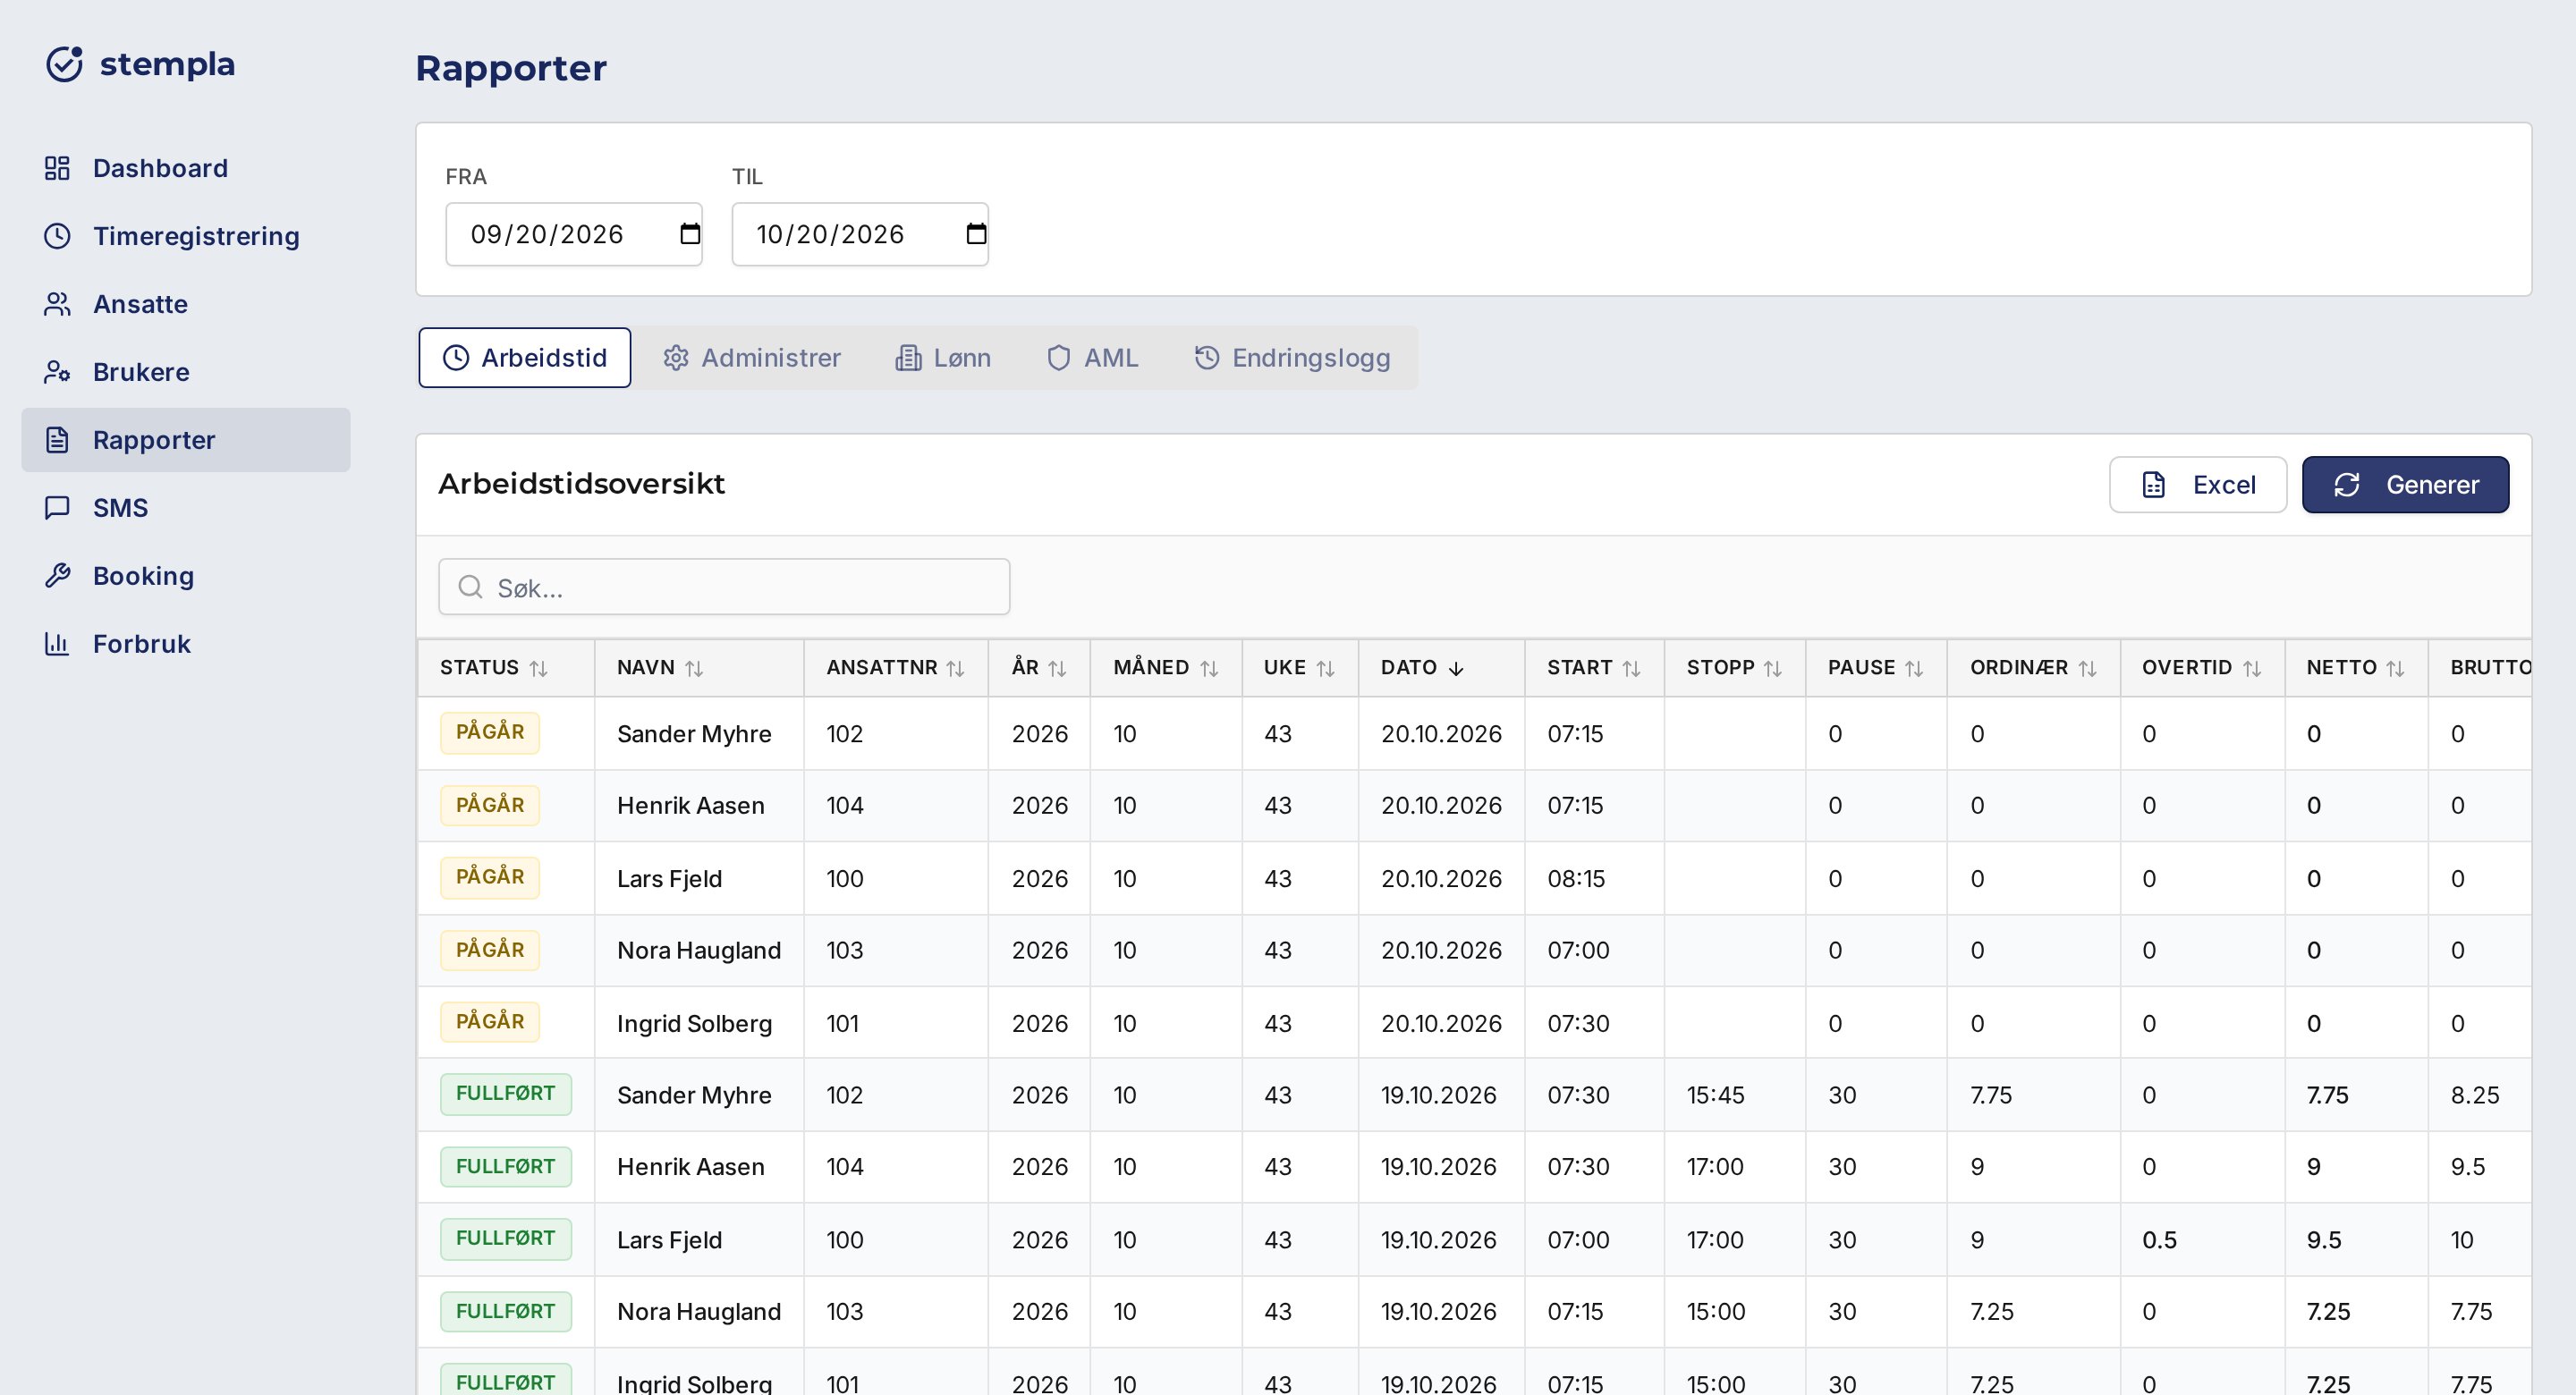Focus the Søk search field
The height and width of the screenshot is (1395, 2576).
(x=724, y=587)
